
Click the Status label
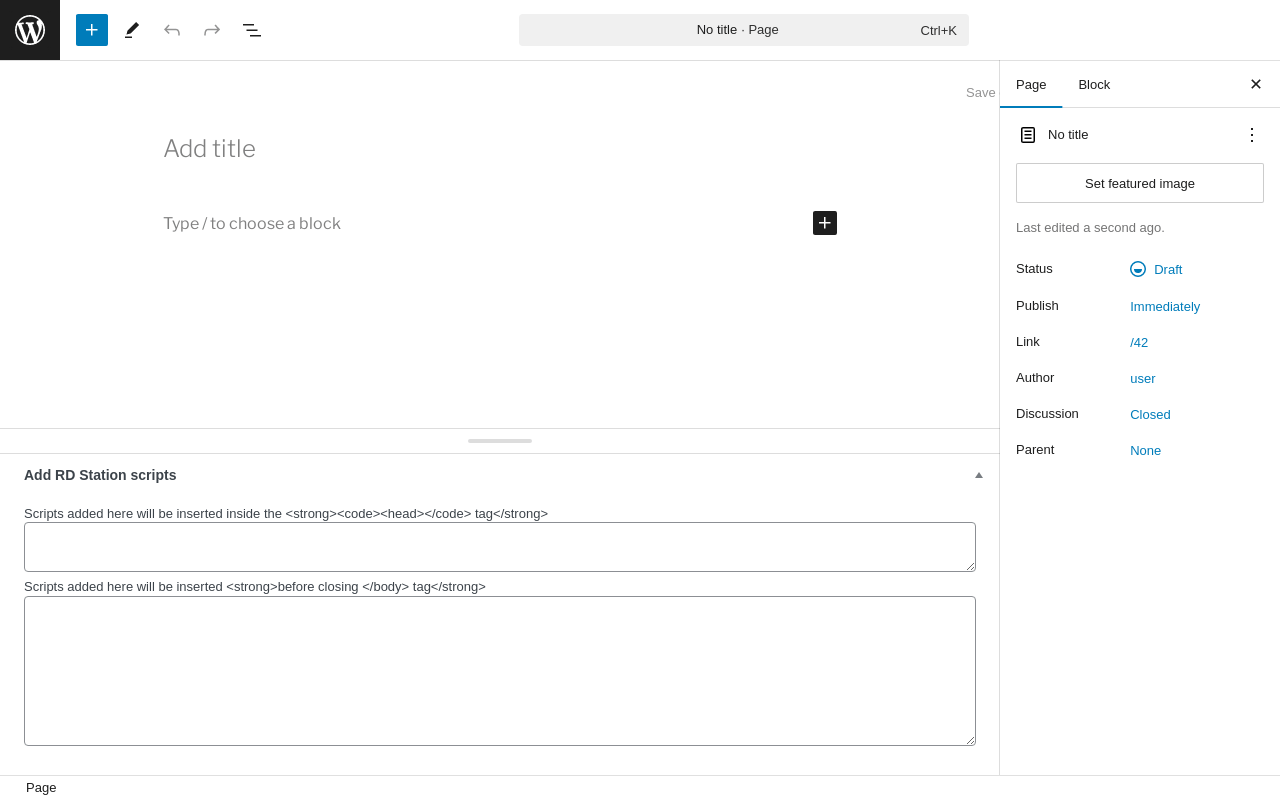pyautogui.click(x=1034, y=268)
